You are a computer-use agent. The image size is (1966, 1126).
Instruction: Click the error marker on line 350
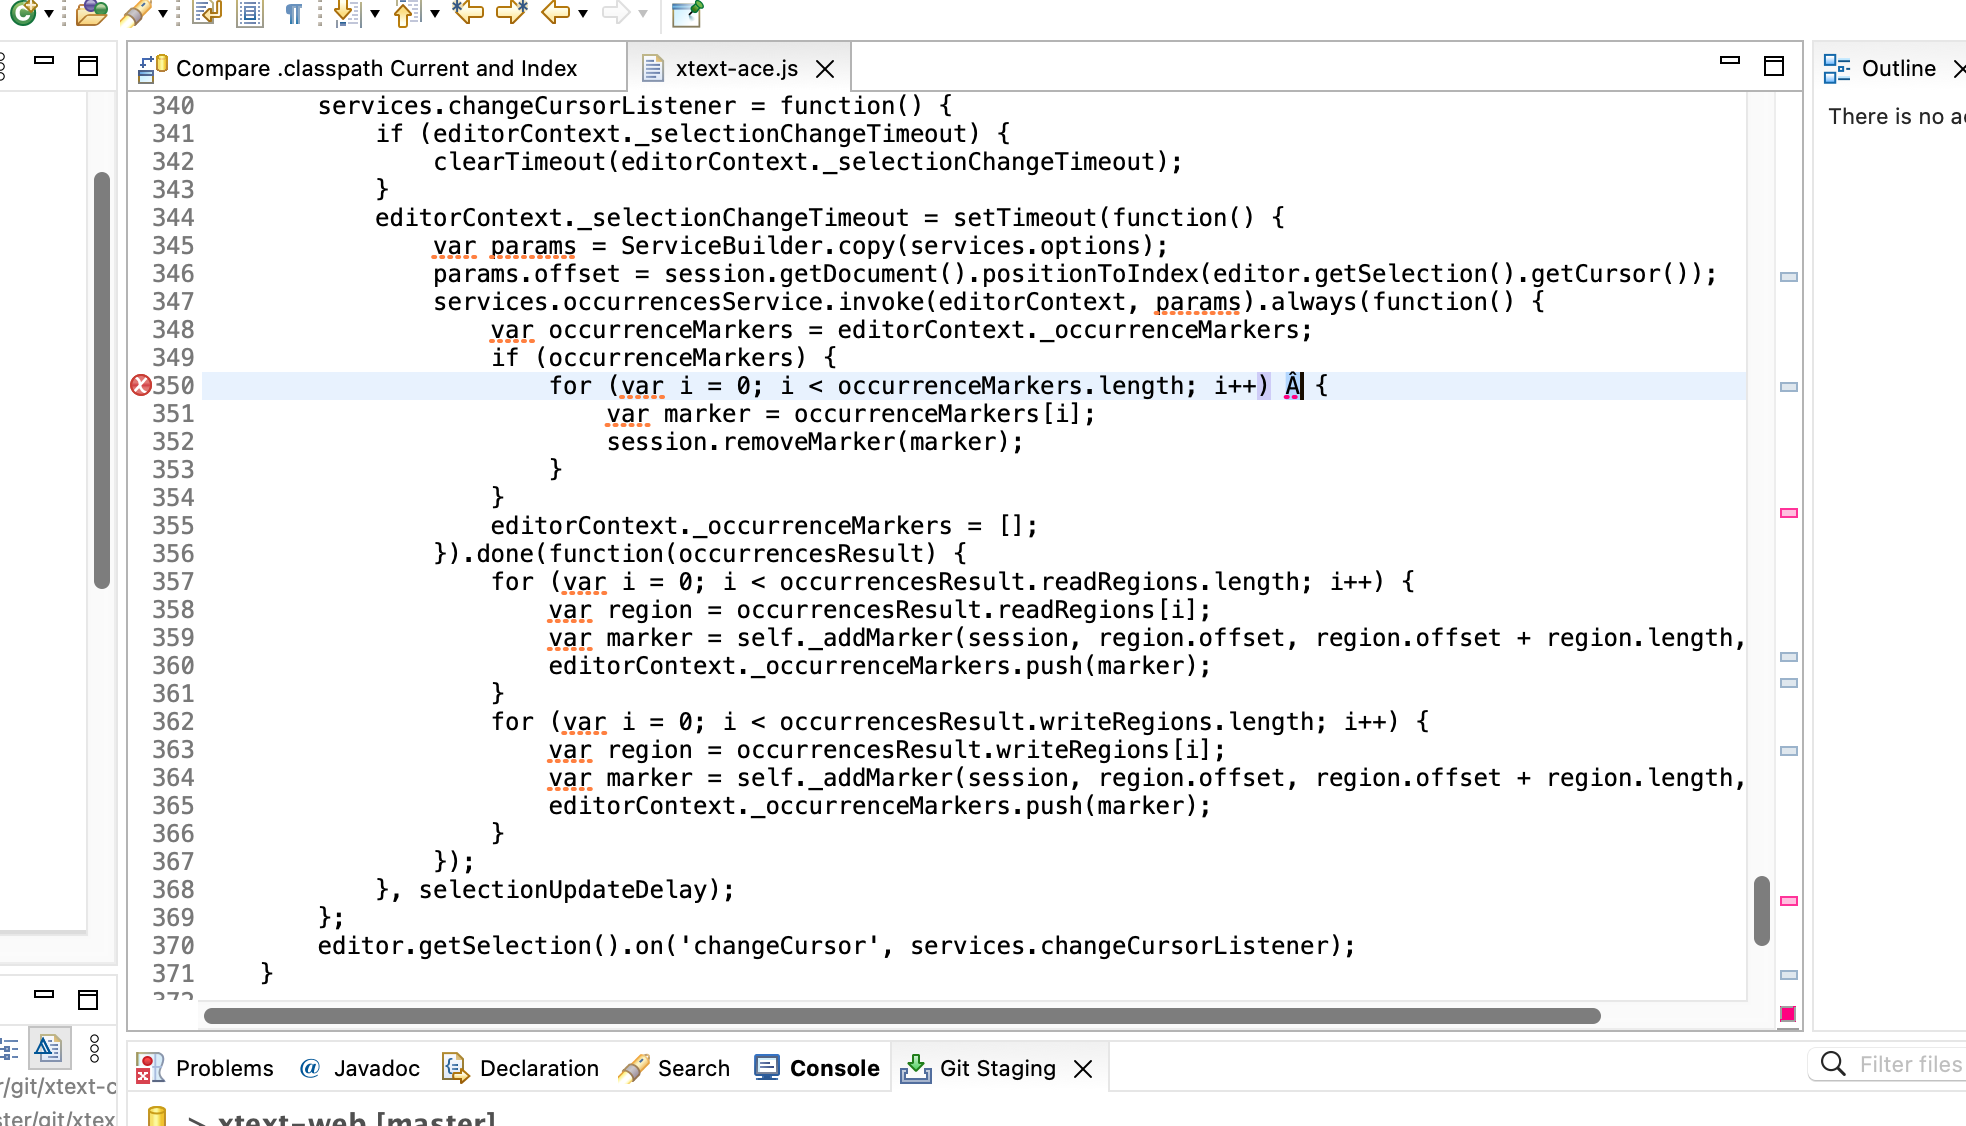[141, 386]
